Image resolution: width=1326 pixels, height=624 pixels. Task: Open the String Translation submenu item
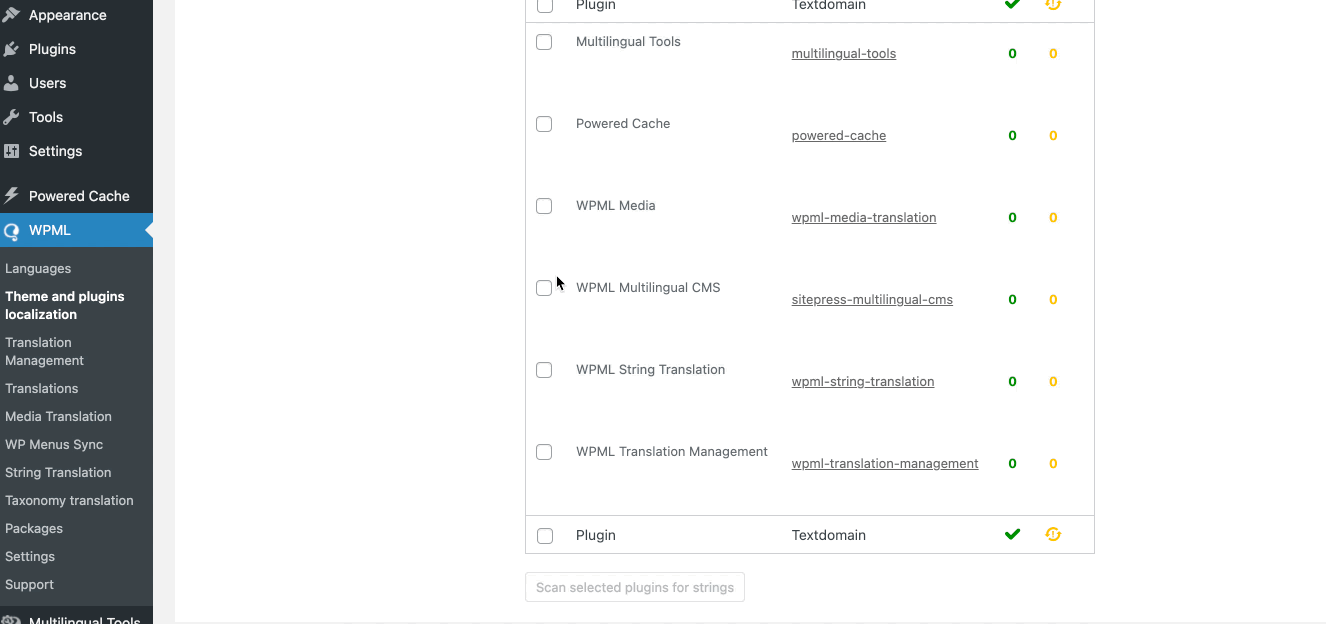58,472
